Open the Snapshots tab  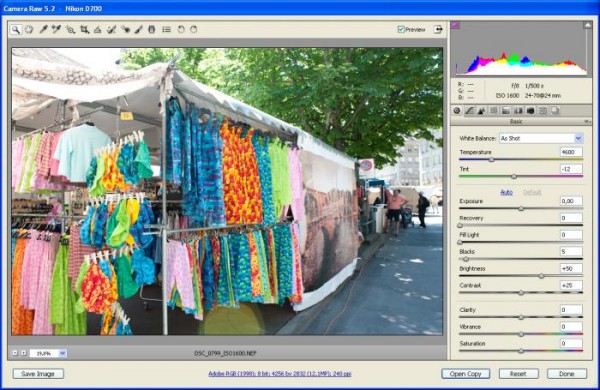(555, 111)
